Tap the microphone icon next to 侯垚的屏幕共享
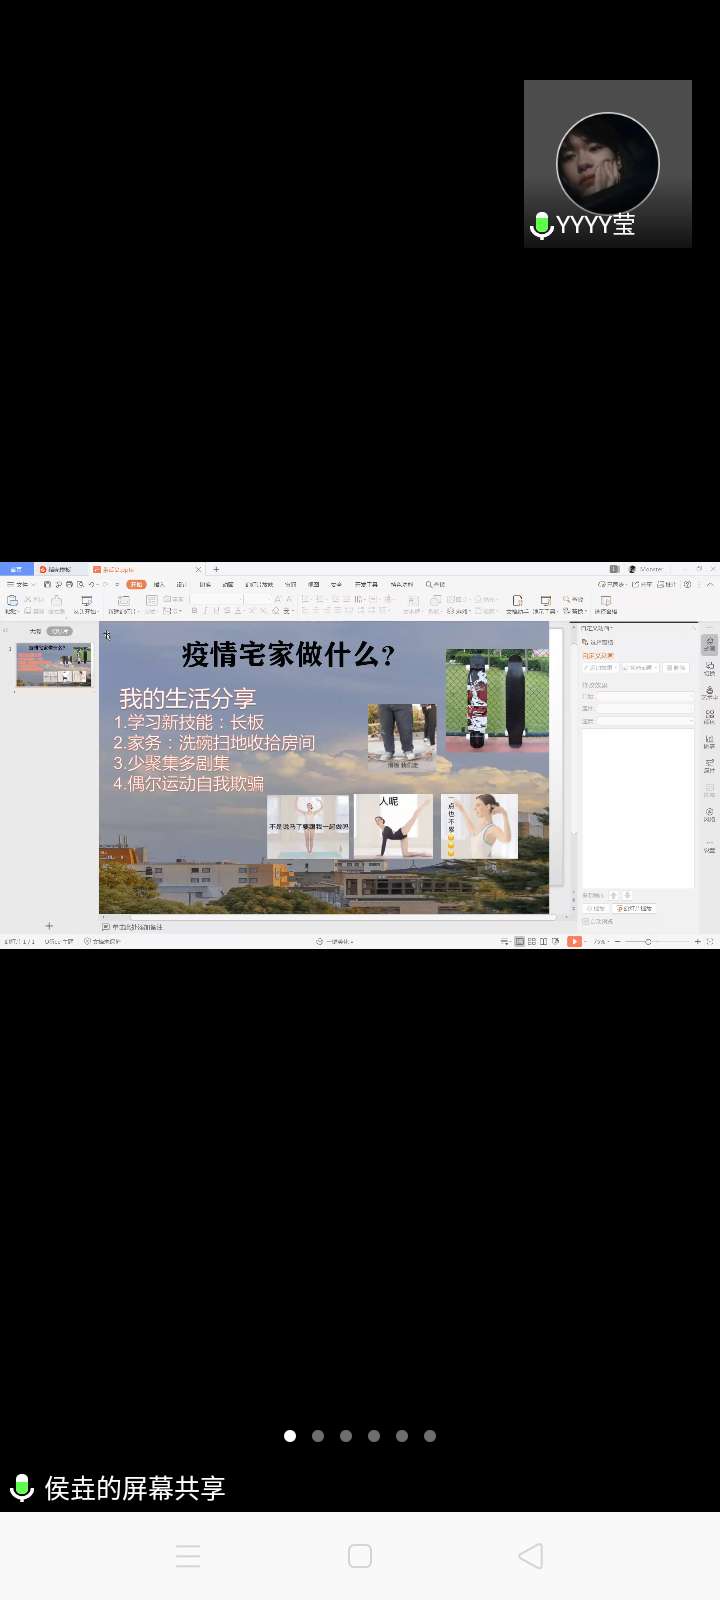 tap(22, 1488)
